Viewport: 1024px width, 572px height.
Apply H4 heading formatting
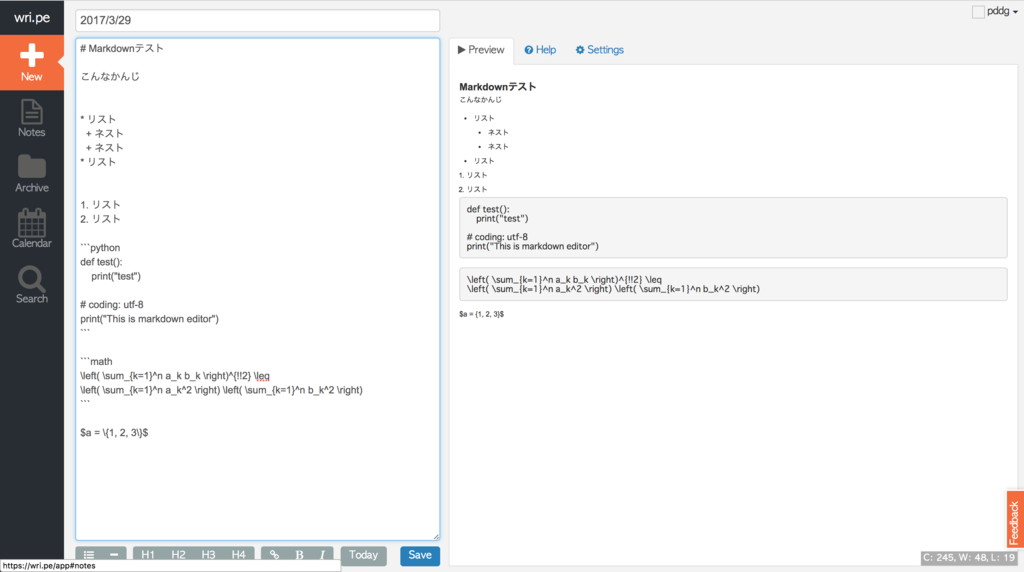point(238,555)
